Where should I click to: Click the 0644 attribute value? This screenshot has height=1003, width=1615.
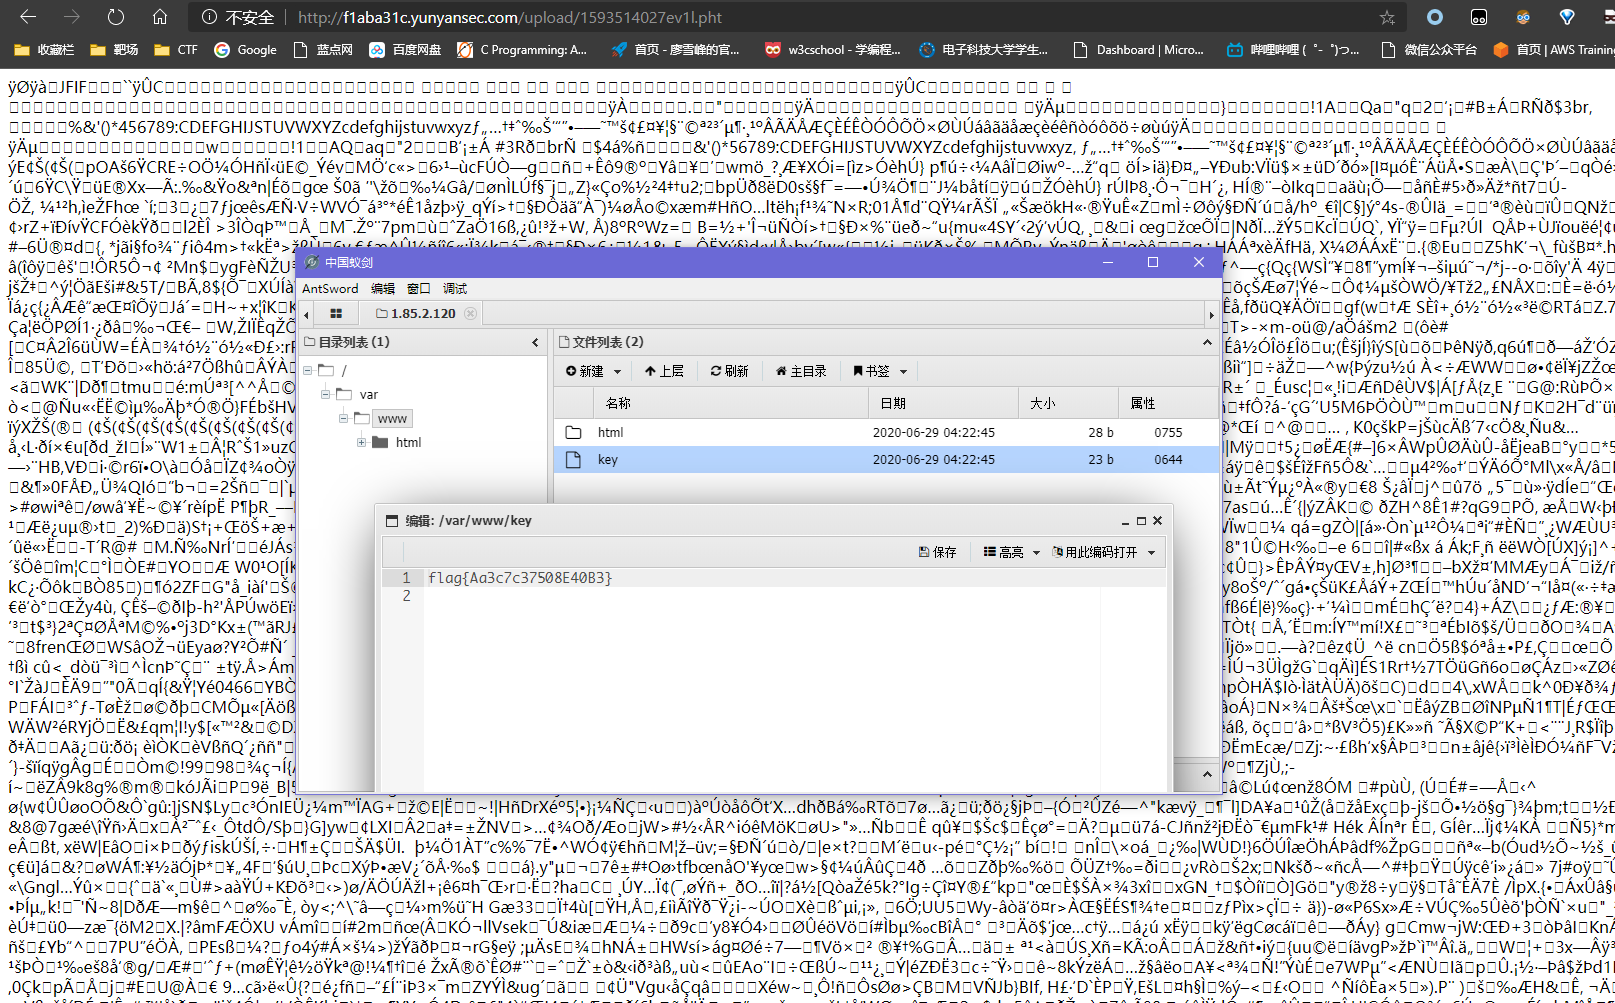point(1168,459)
